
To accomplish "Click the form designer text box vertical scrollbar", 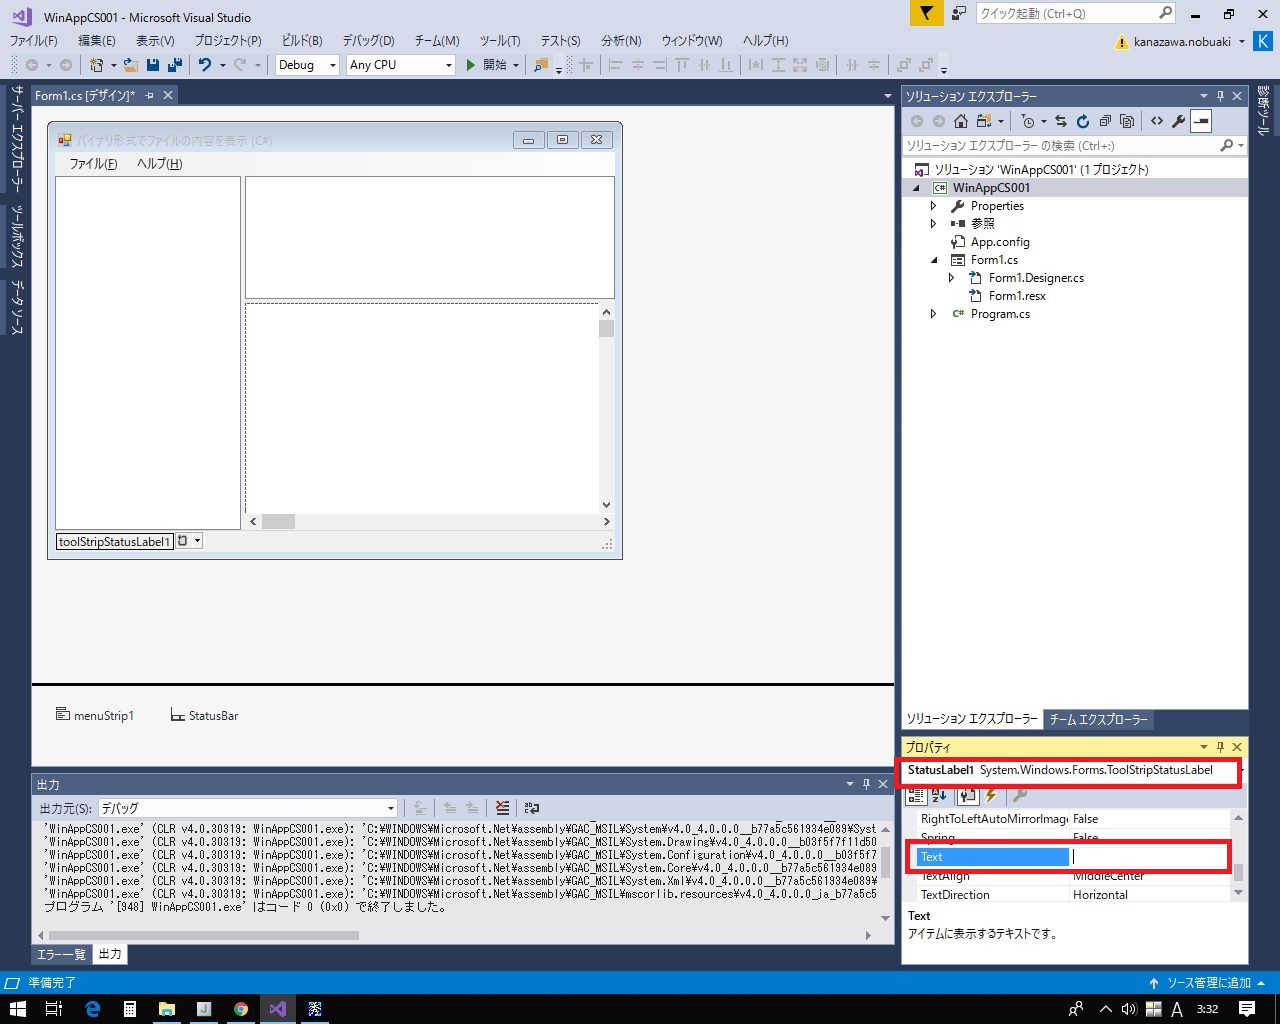I will click(x=606, y=408).
